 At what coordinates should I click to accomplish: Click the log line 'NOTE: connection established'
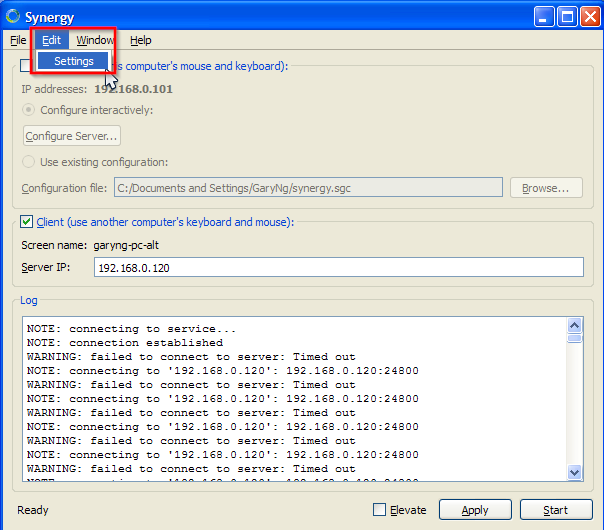click(125, 343)
